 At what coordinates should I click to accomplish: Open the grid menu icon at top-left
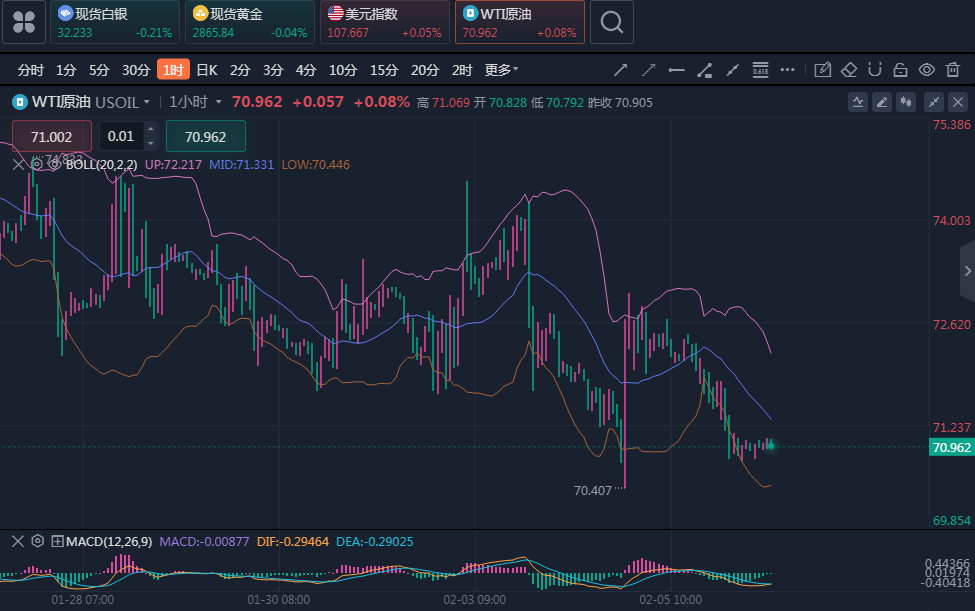[x=24, y=22]
